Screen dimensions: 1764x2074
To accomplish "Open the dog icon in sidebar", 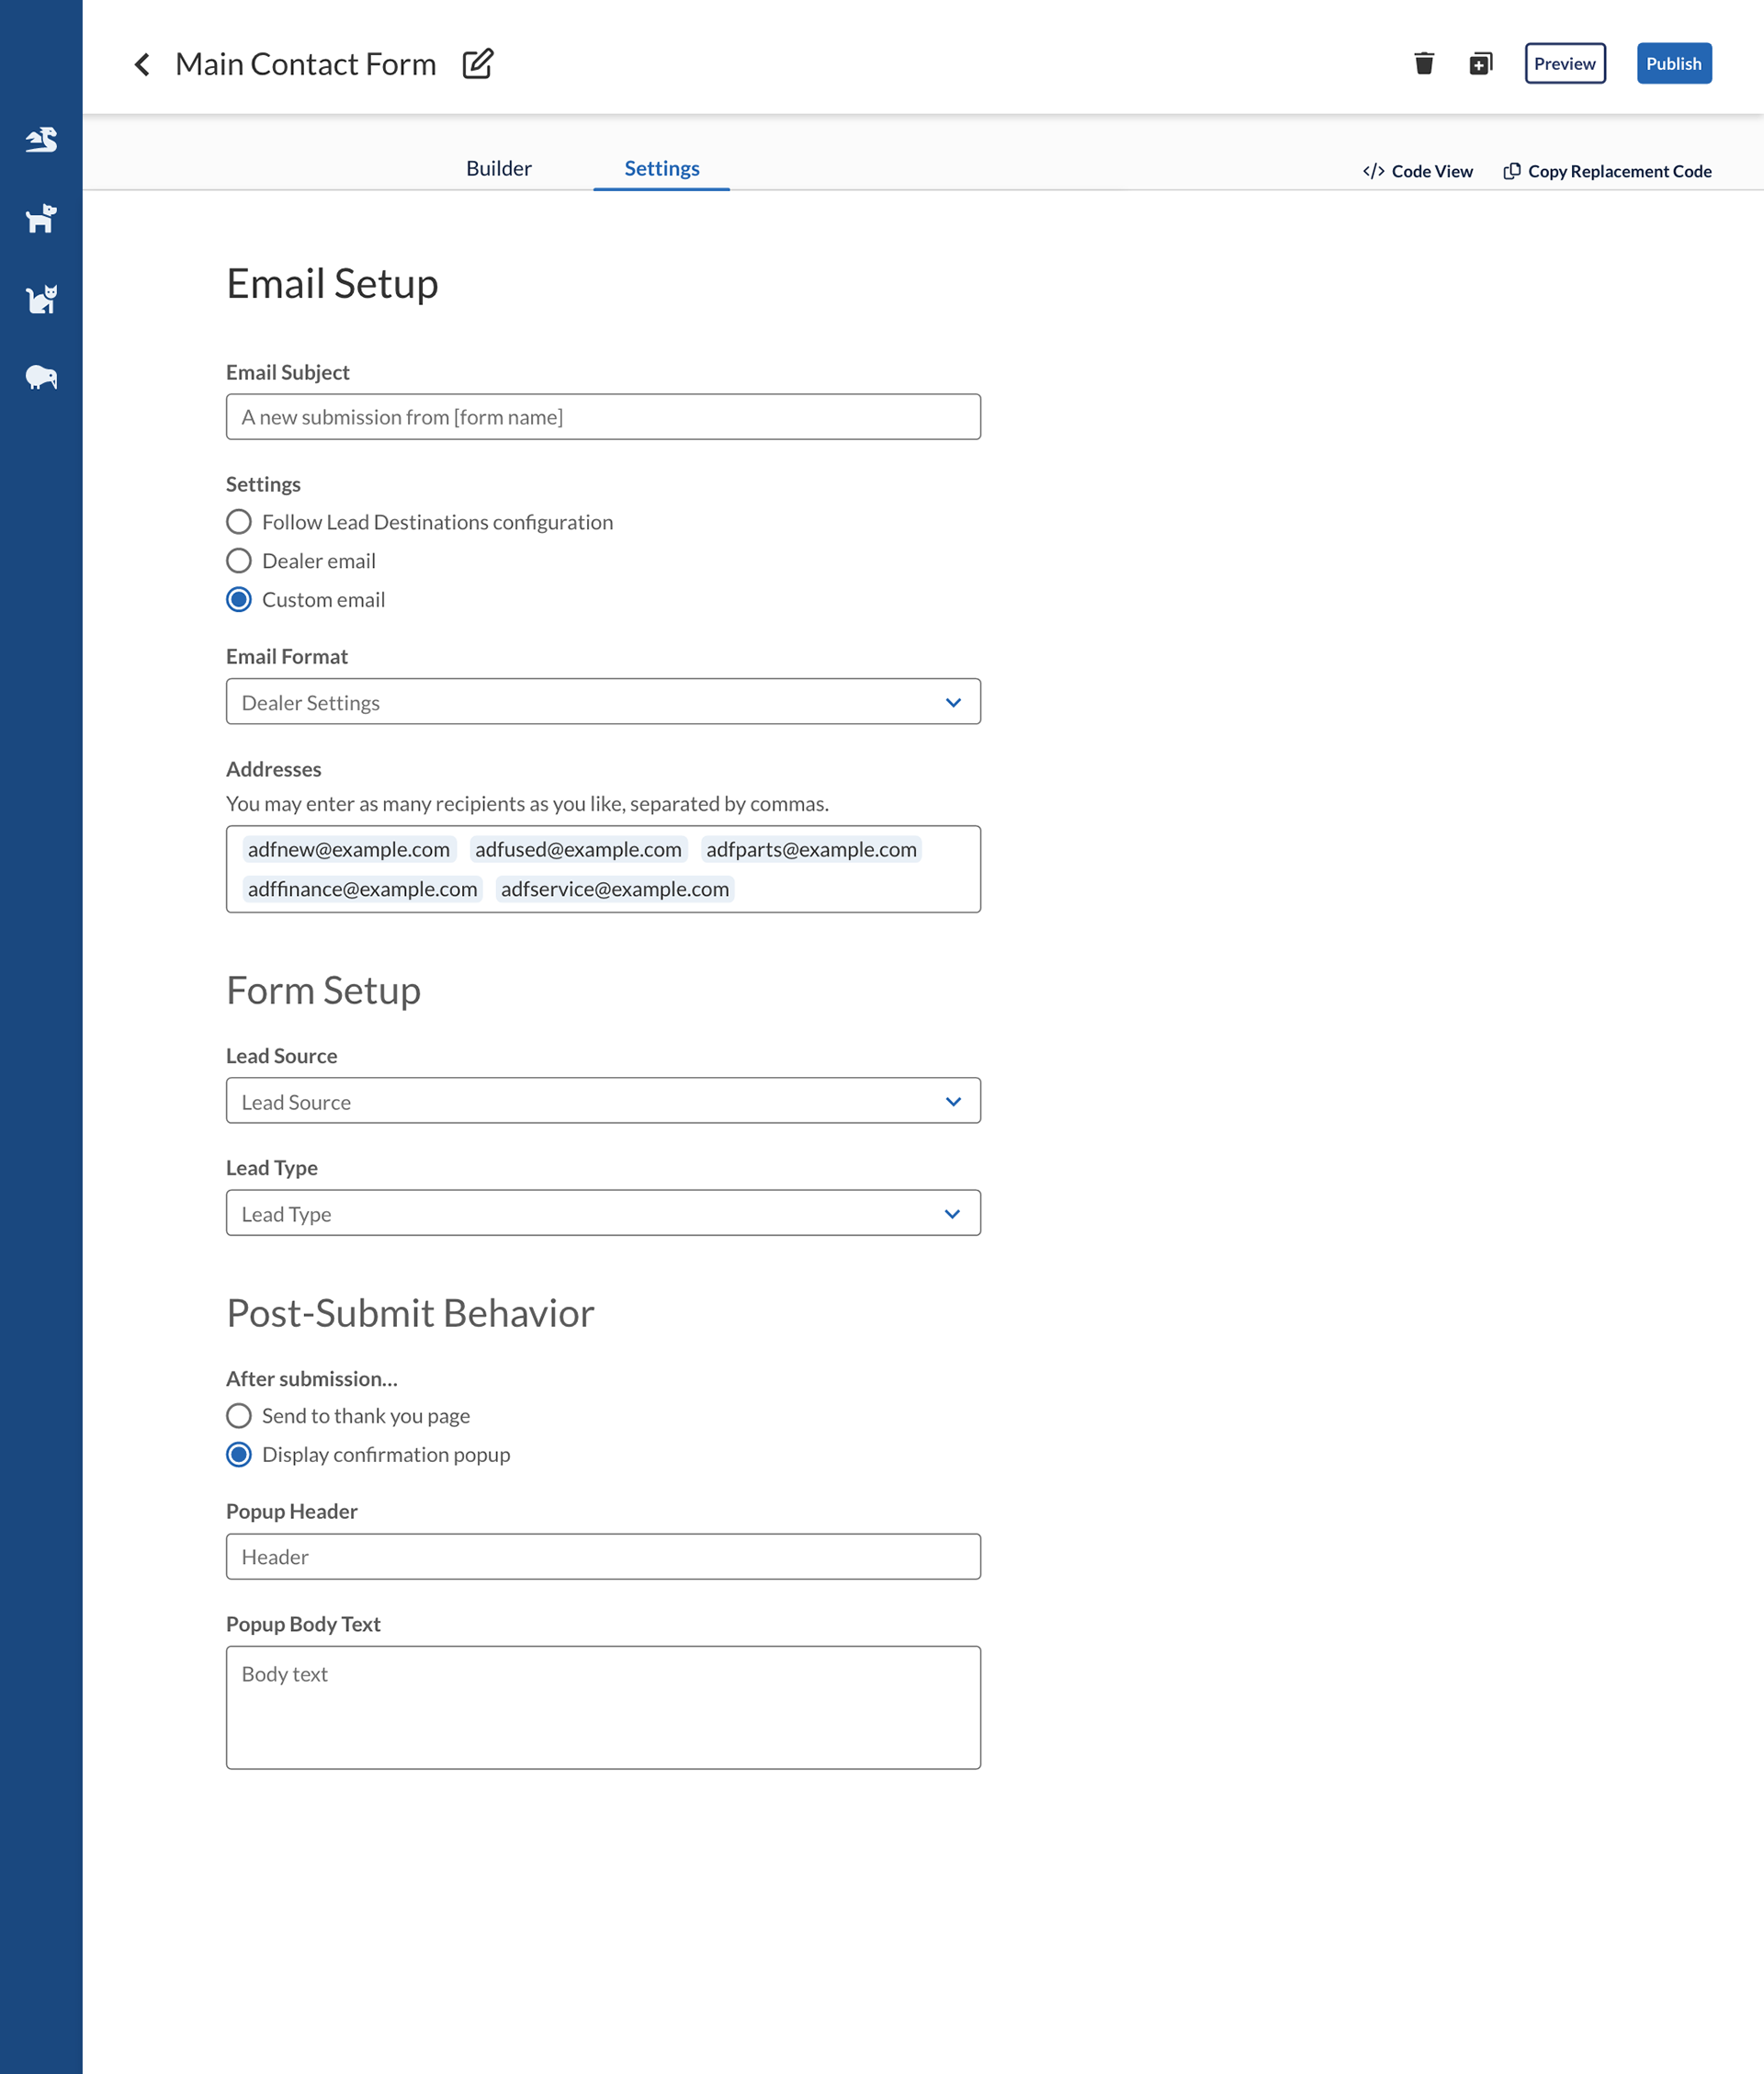I will pyautogui.click(x=41, y=219).
